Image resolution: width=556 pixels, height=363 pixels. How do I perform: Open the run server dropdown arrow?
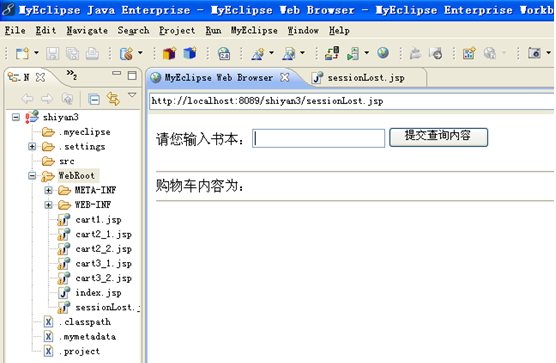click(x=367, y=53)
